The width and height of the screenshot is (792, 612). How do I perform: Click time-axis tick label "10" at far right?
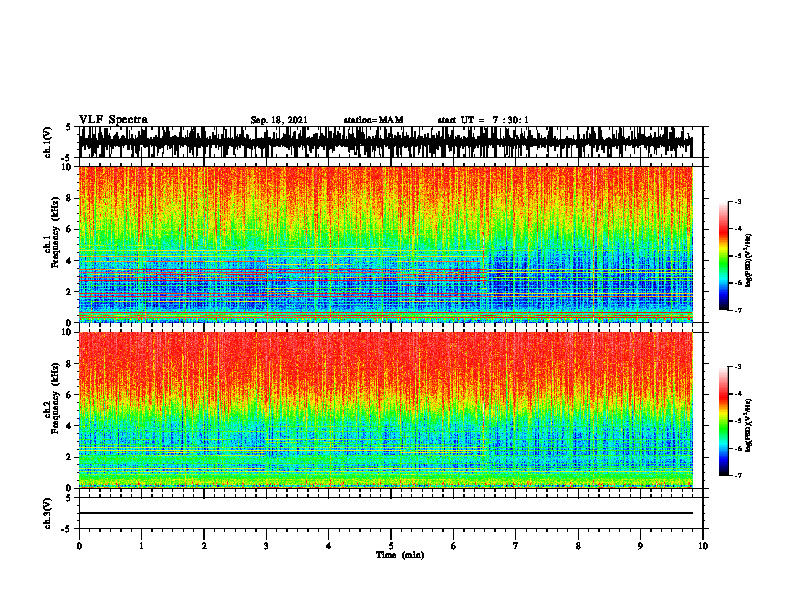click(x=703, y=546)
